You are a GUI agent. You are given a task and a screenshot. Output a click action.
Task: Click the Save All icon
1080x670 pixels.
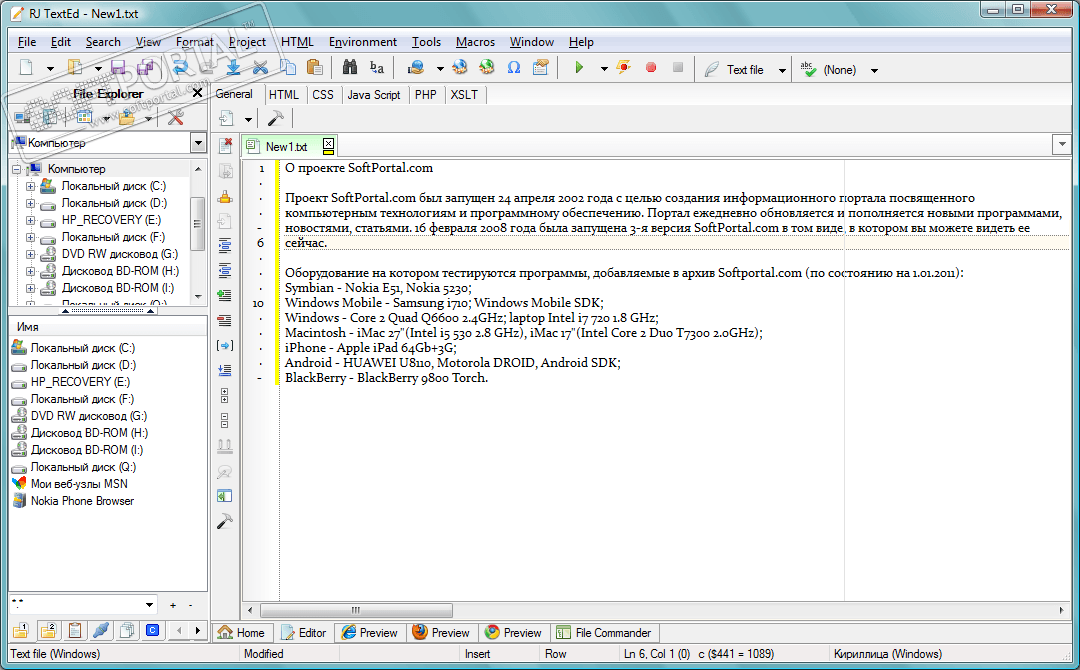[x=145, y=67]
